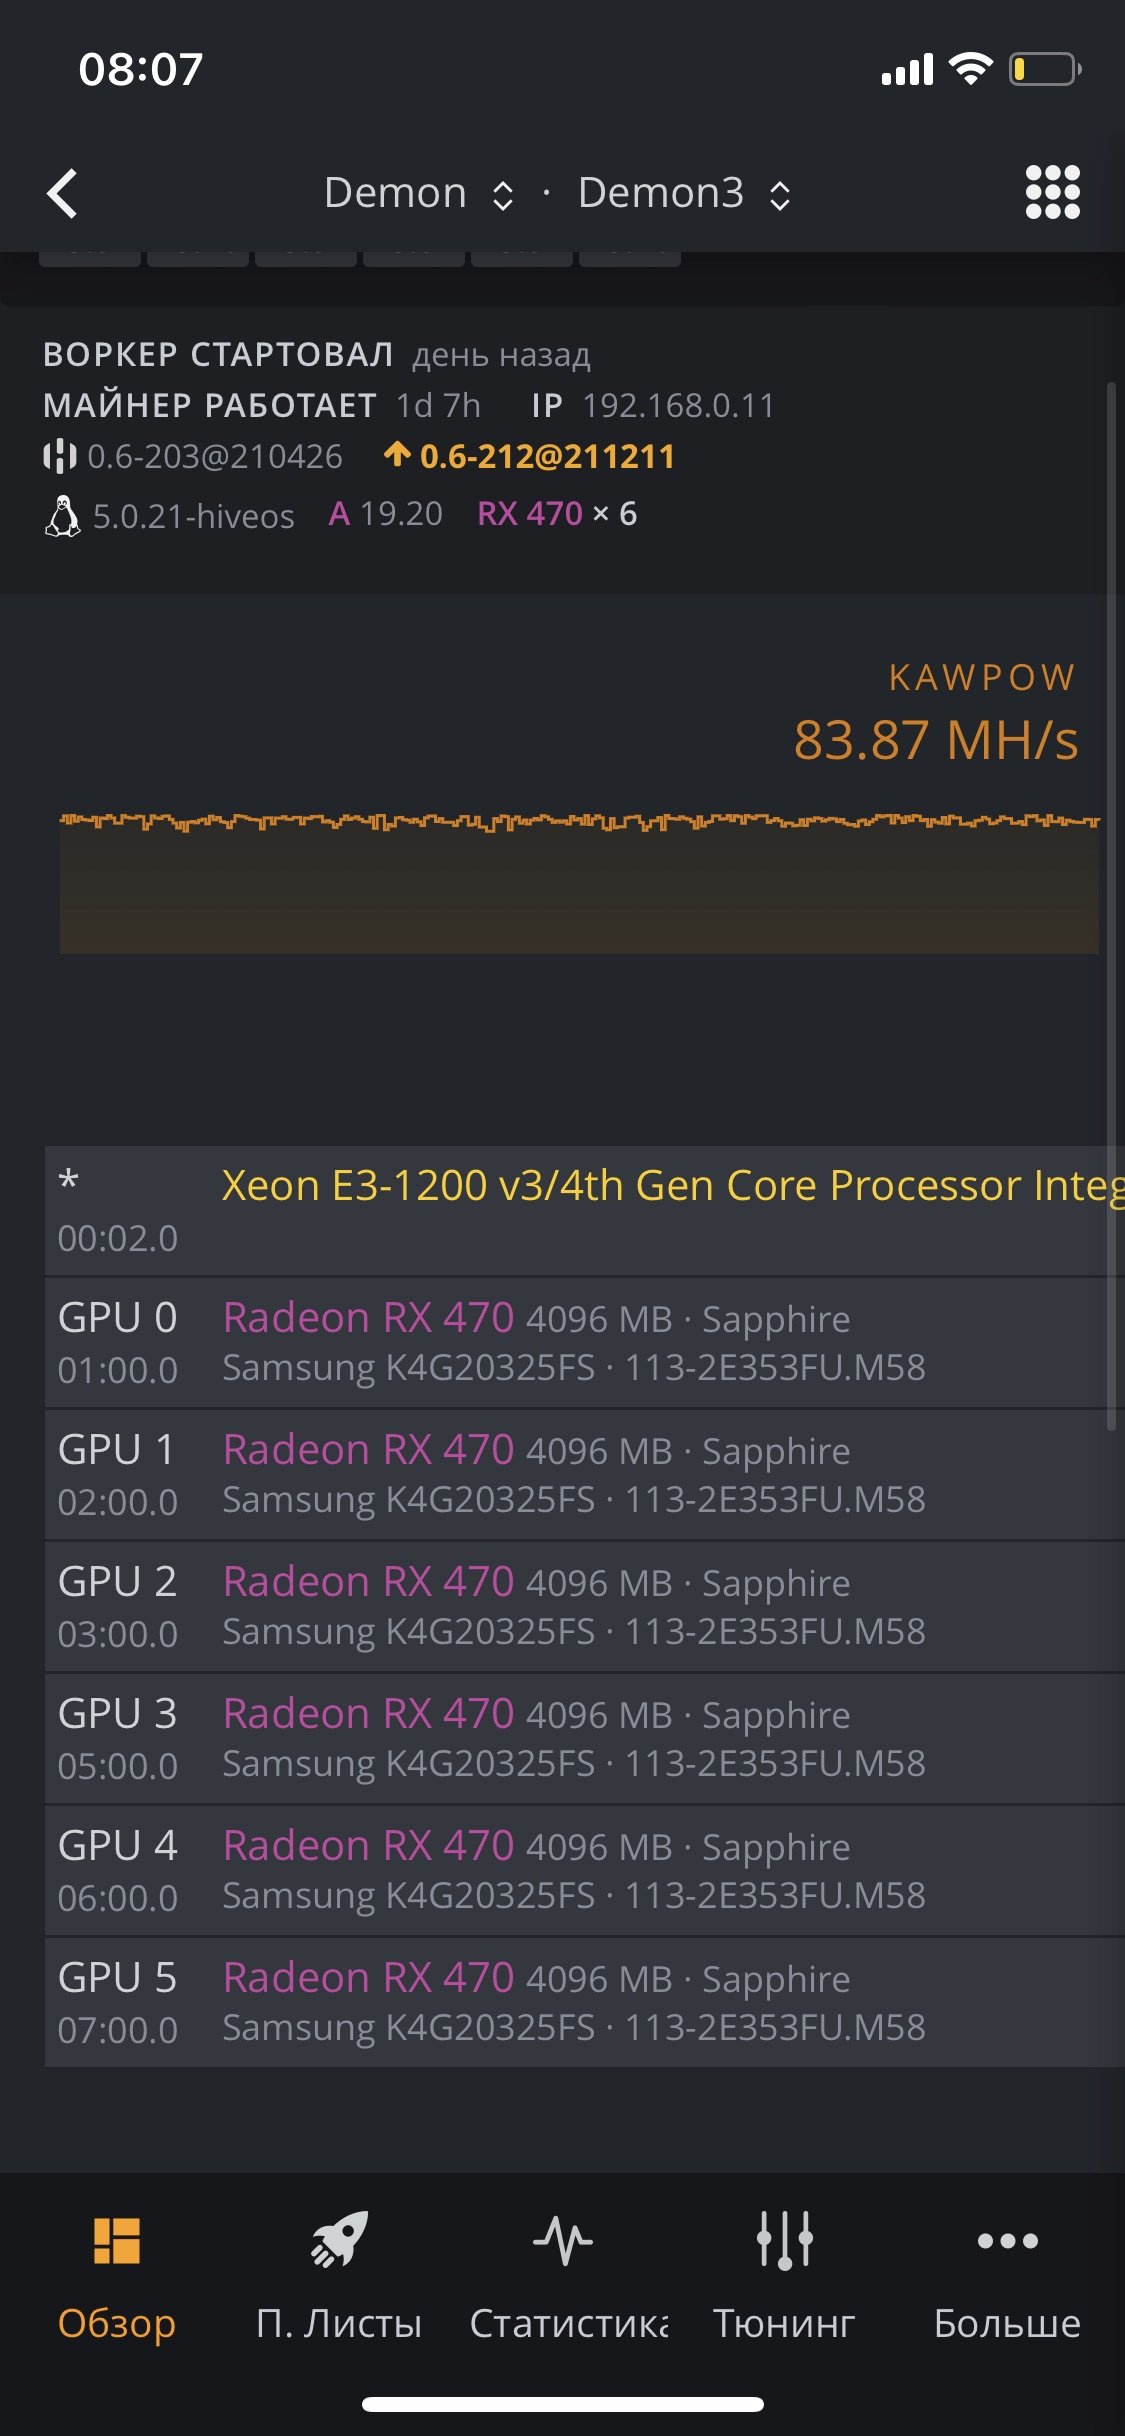Tap the Hive version icon
The height and width of the screenshot is (2436, 1125).
pyautogui.click(x=59, y=456)
